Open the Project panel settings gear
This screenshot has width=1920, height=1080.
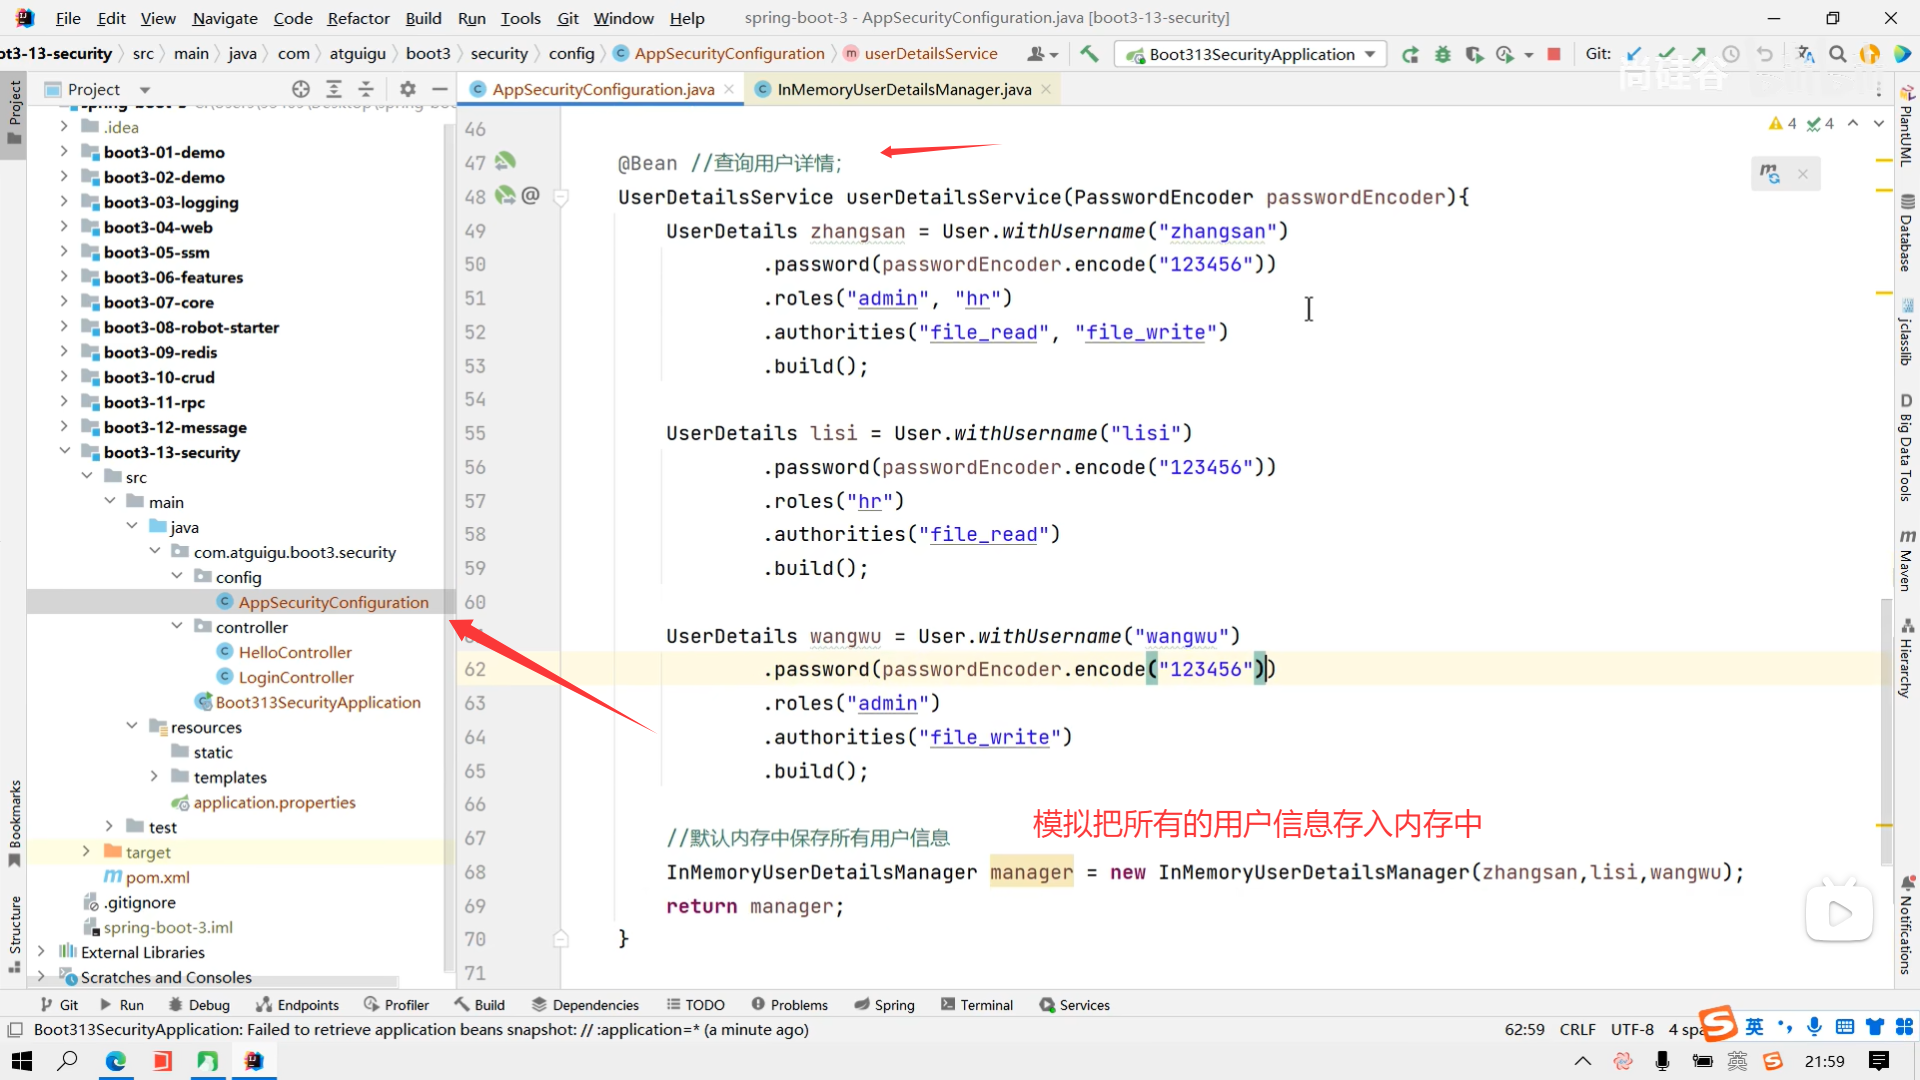coord(407,89)
